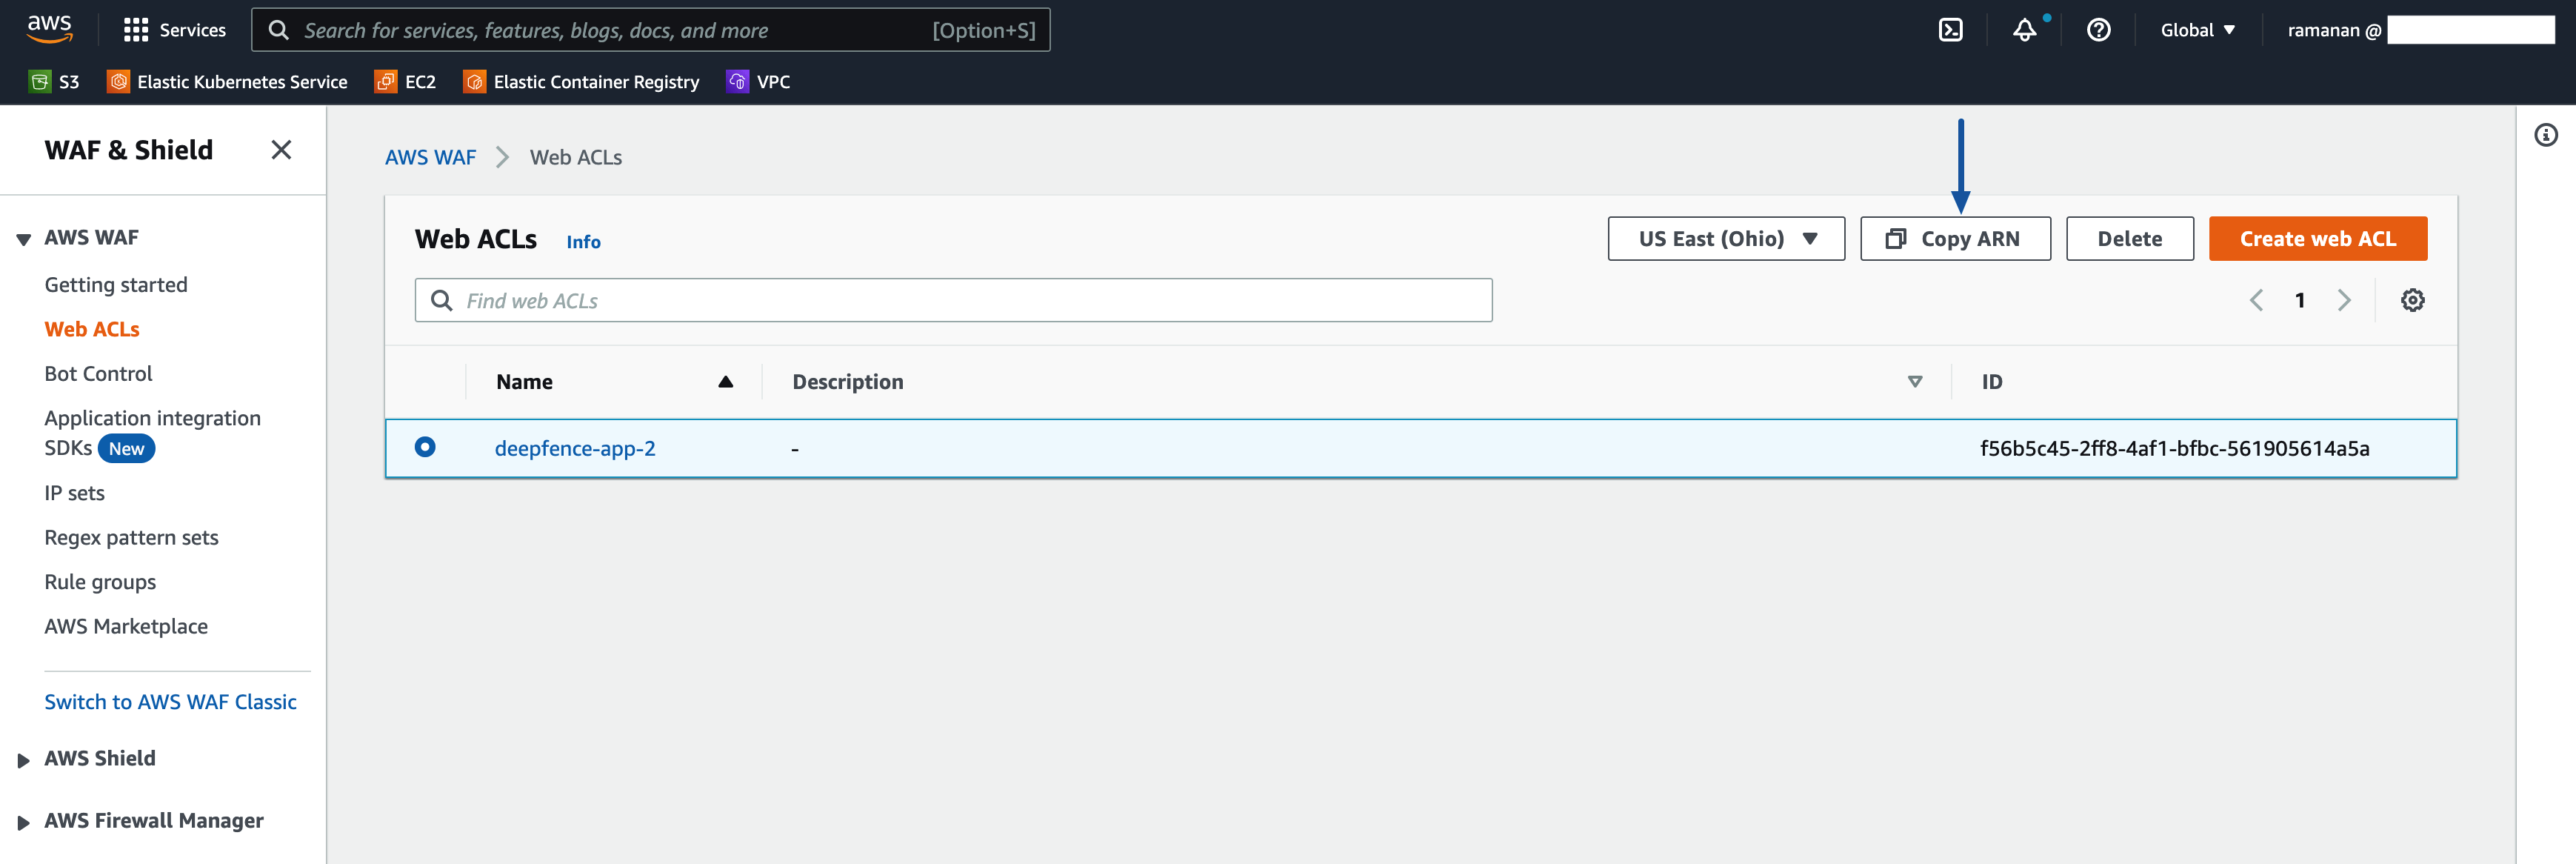
Task: Open IP sets in sidebar
Action: tap(74, 493)
